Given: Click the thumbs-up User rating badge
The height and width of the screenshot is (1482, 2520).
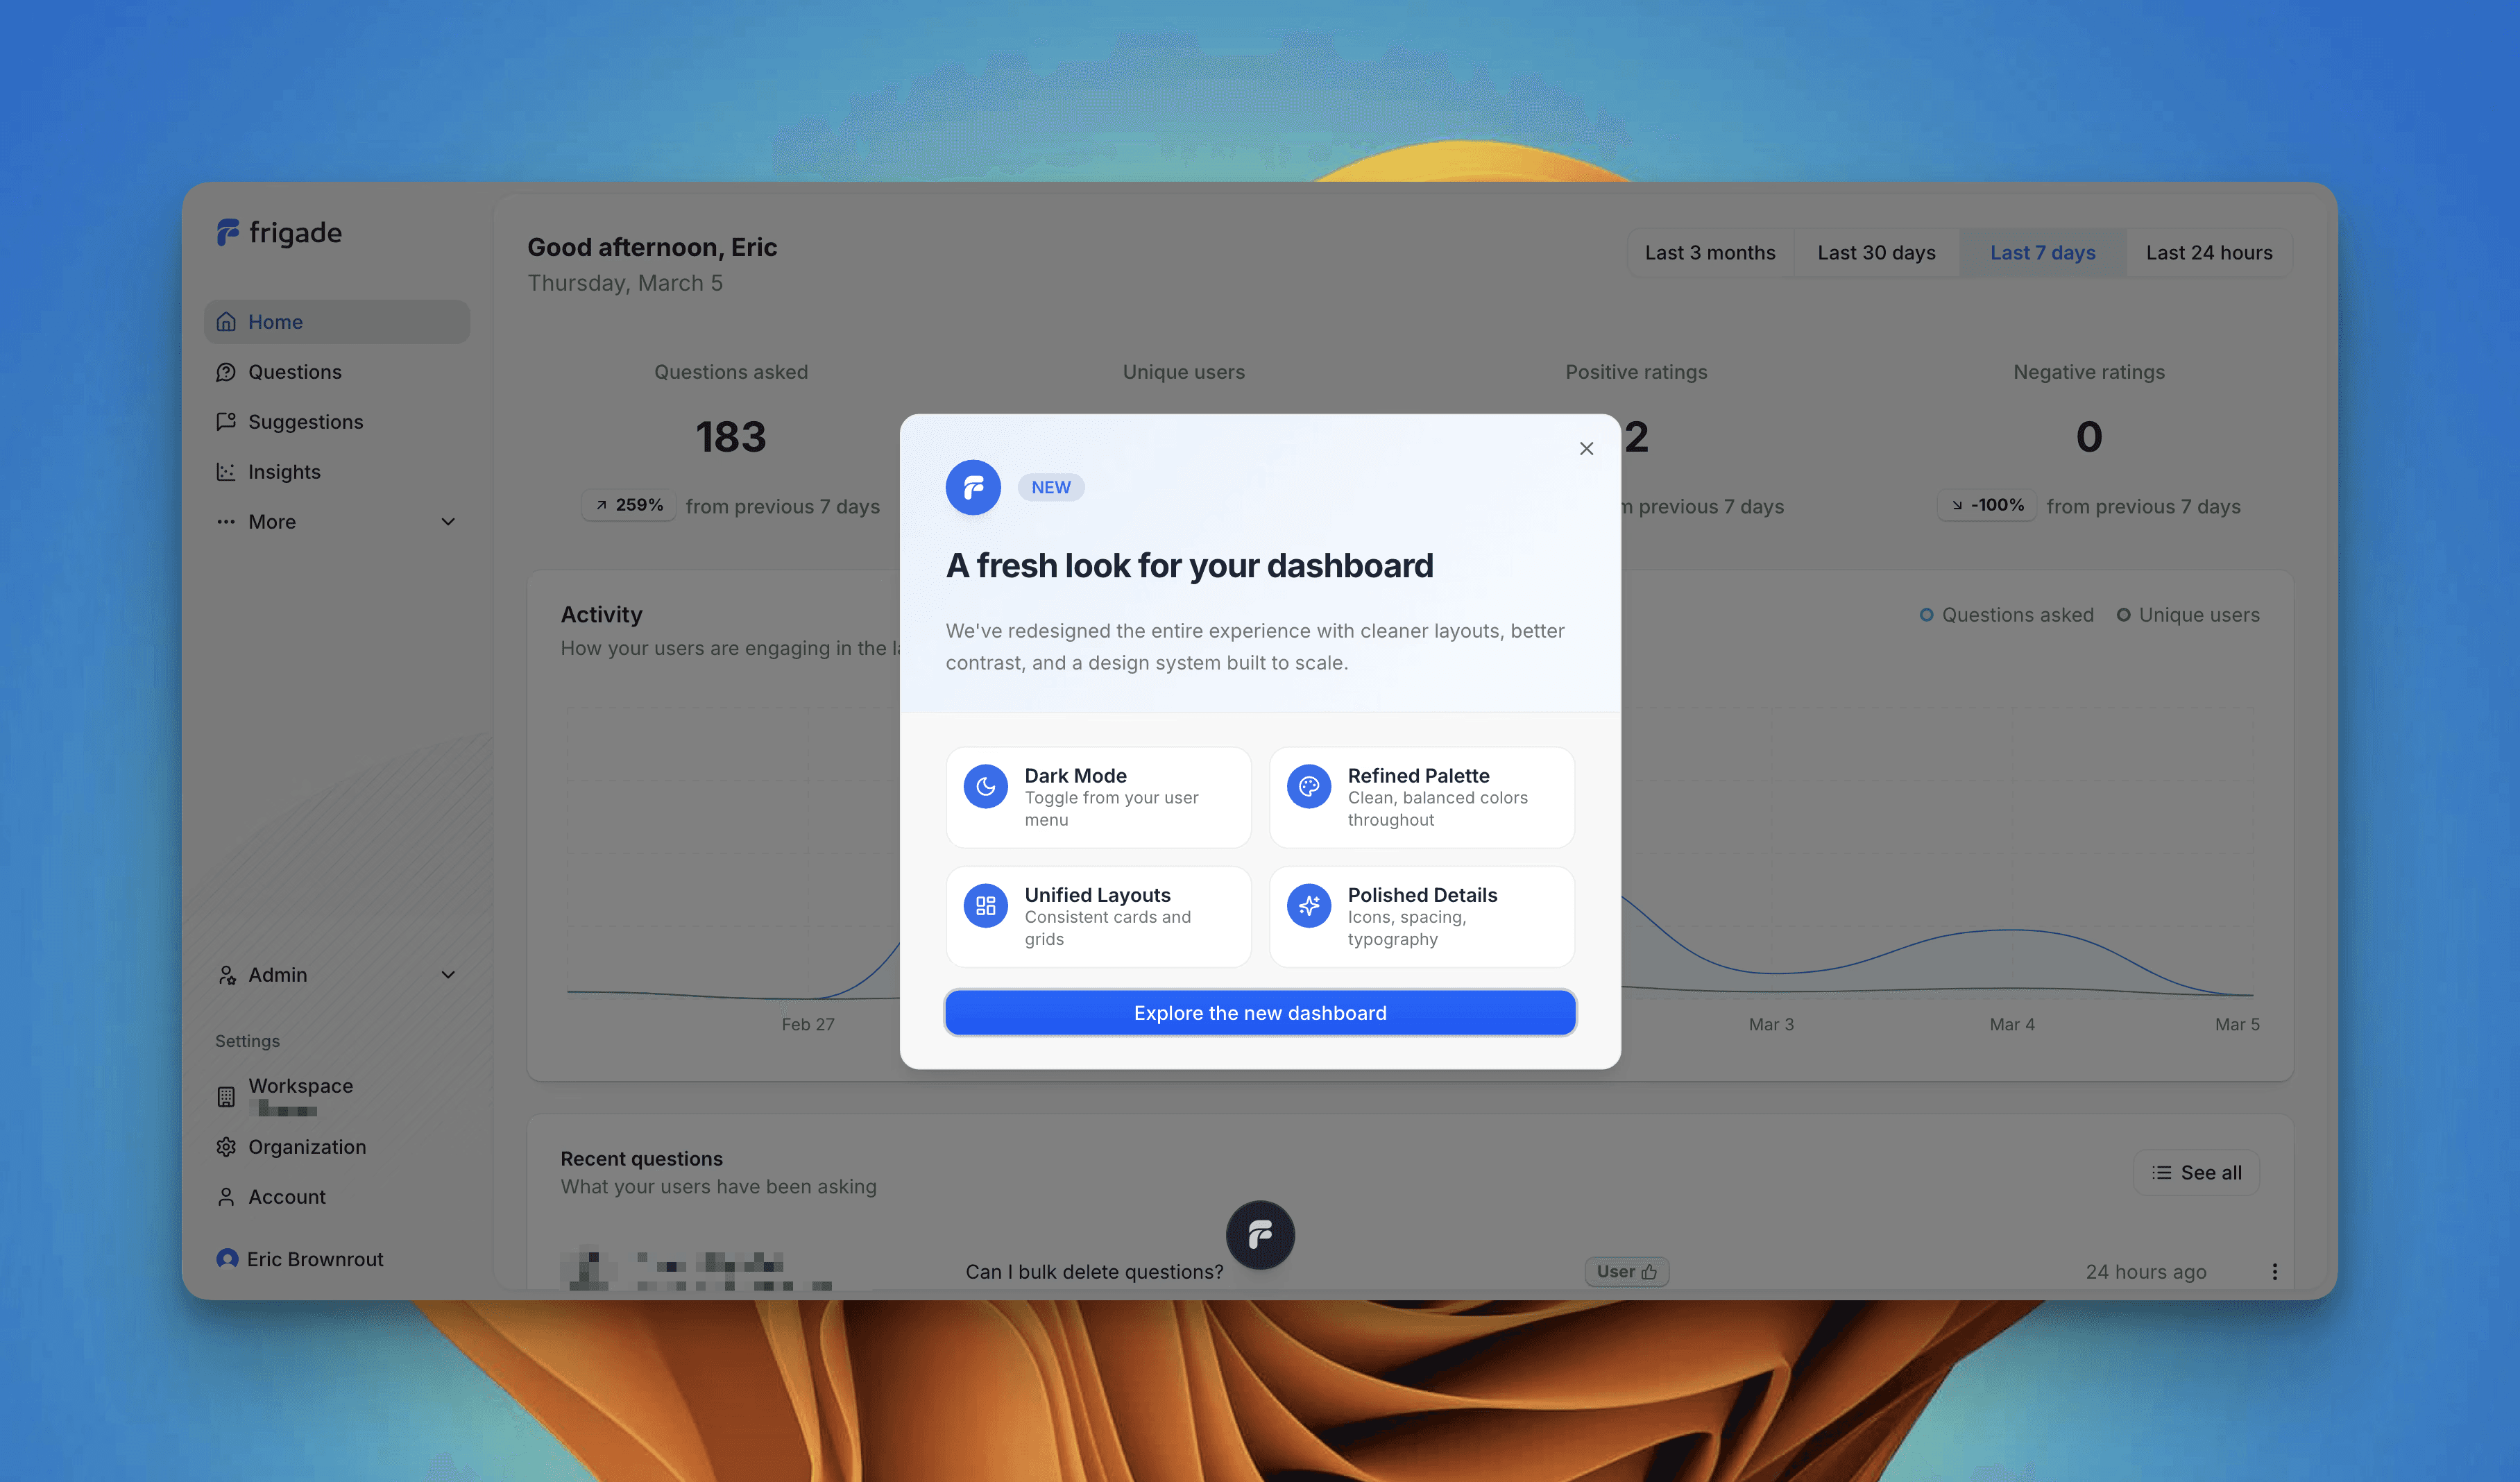Looking at the screenshot, I should pyautogui.click(x=1626, y=1271).
